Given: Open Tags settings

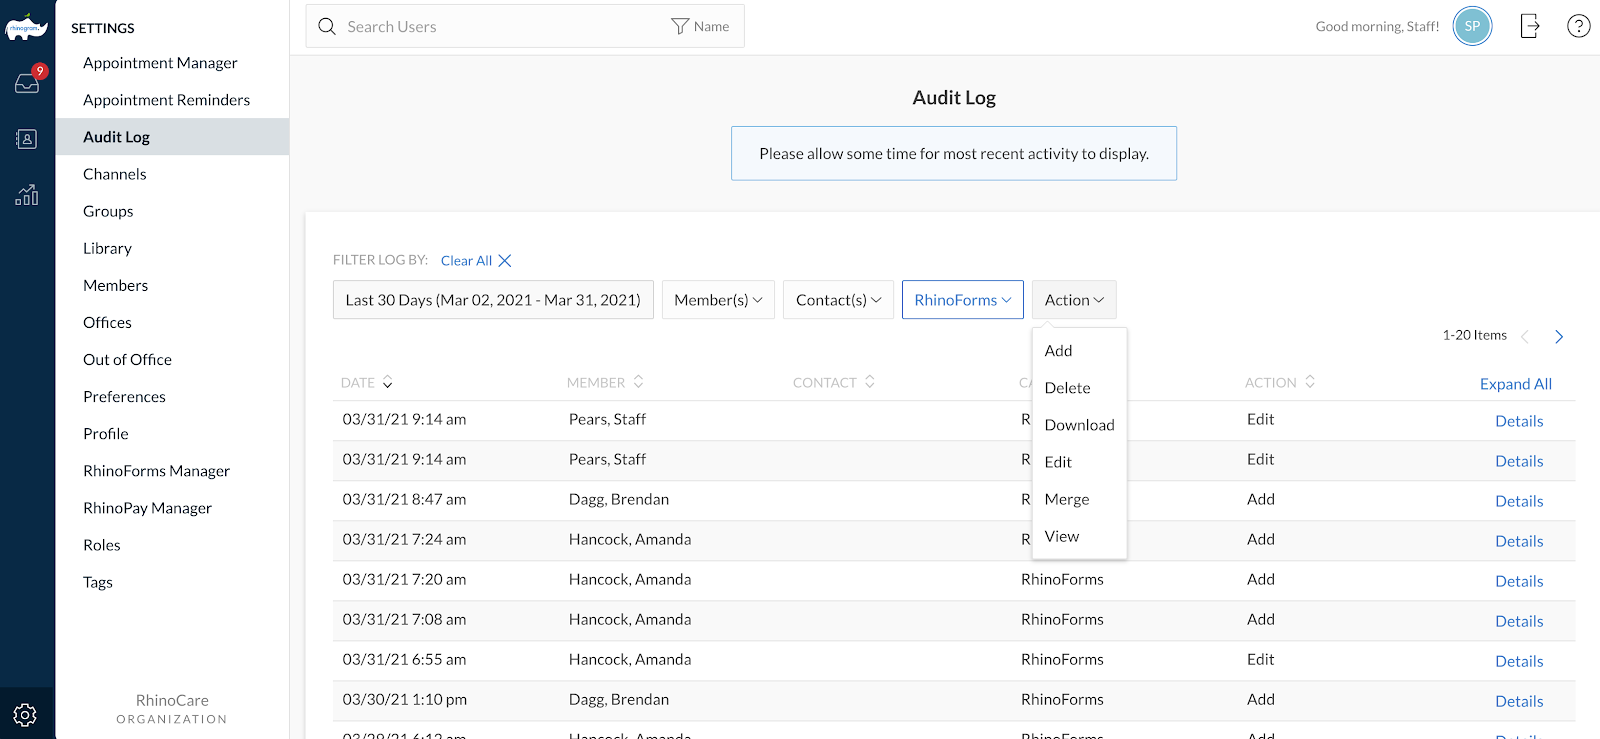Looking at the screenshot, I should 97,581.
